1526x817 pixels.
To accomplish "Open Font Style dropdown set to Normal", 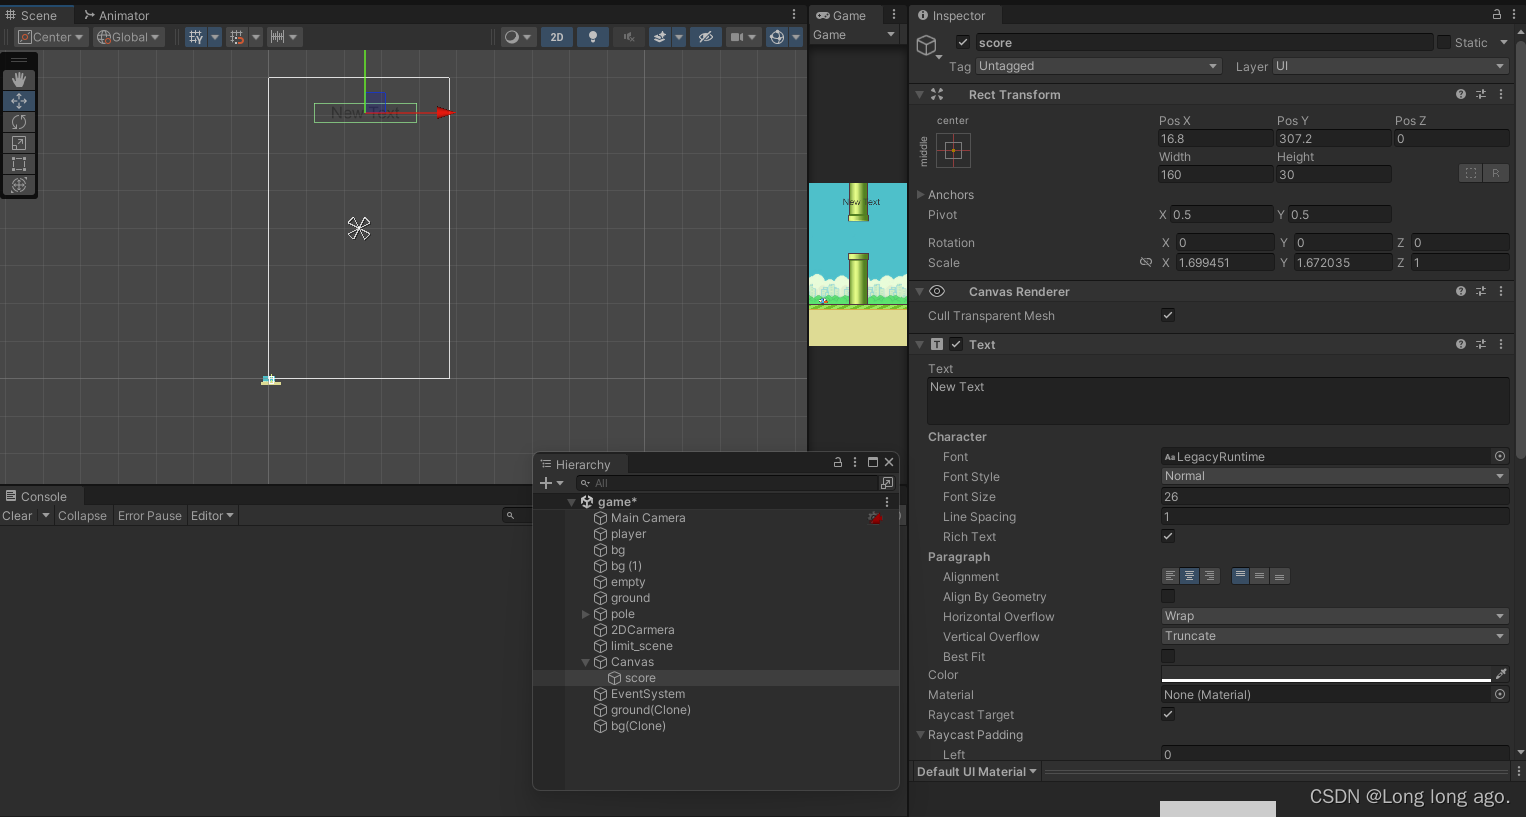I will (1335, 476).
